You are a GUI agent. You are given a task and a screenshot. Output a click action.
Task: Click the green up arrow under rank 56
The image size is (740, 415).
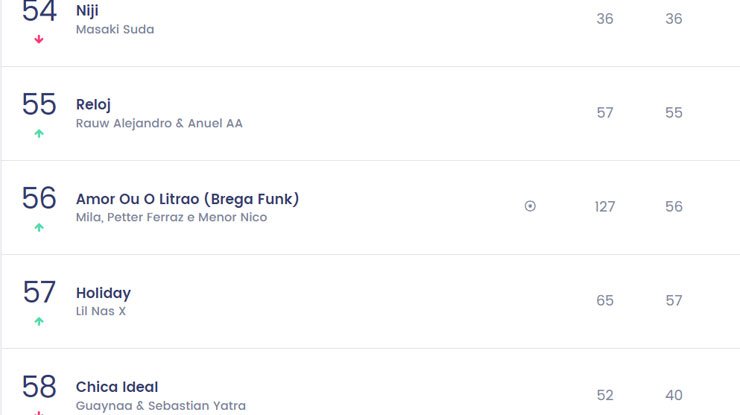click(39, 228)
